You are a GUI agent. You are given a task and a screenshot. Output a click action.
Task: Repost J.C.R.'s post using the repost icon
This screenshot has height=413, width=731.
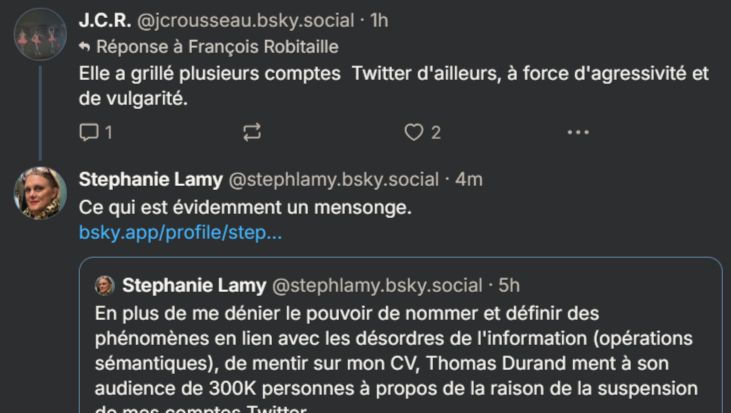click(252, 131)
